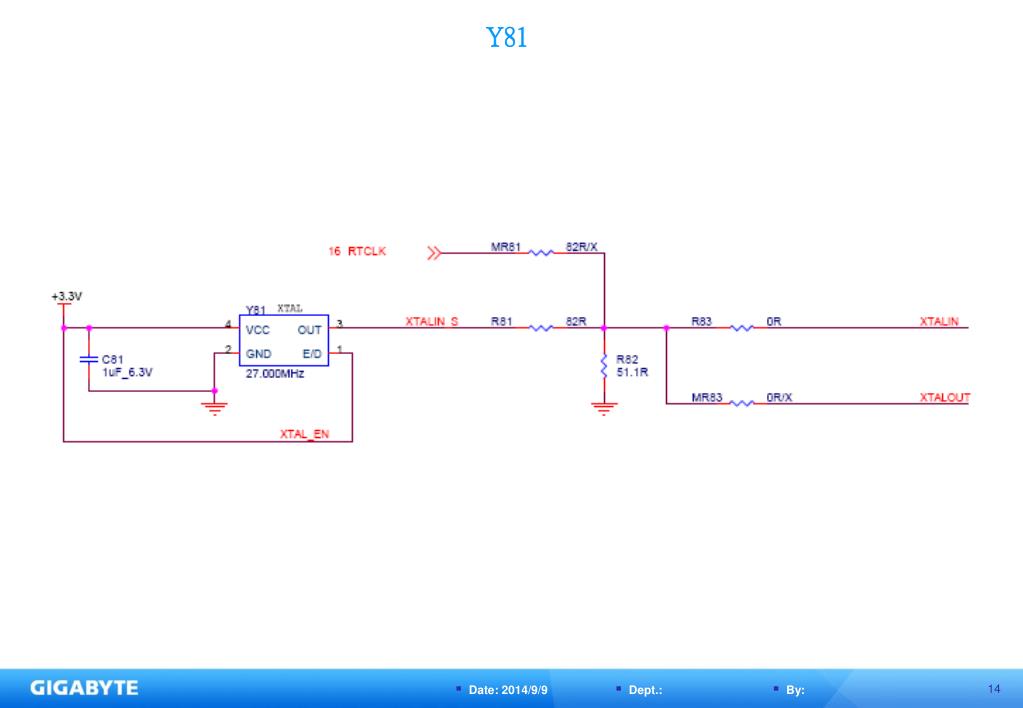This screenshot has width=1023, height=708.
Task: Click the page number 14
Action: (994, 688)
